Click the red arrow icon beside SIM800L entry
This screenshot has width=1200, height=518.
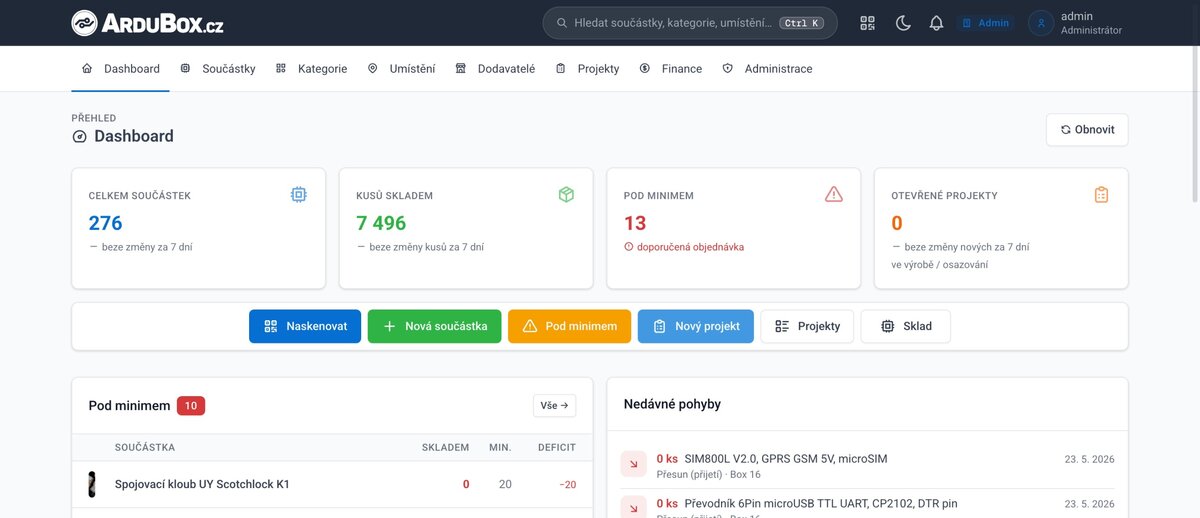(634, 465)
